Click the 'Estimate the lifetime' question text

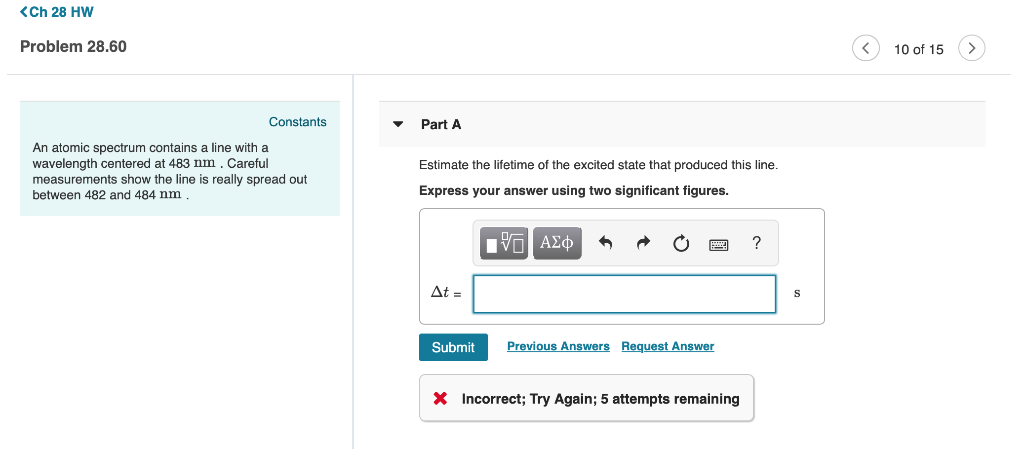(x=598, y=165)
